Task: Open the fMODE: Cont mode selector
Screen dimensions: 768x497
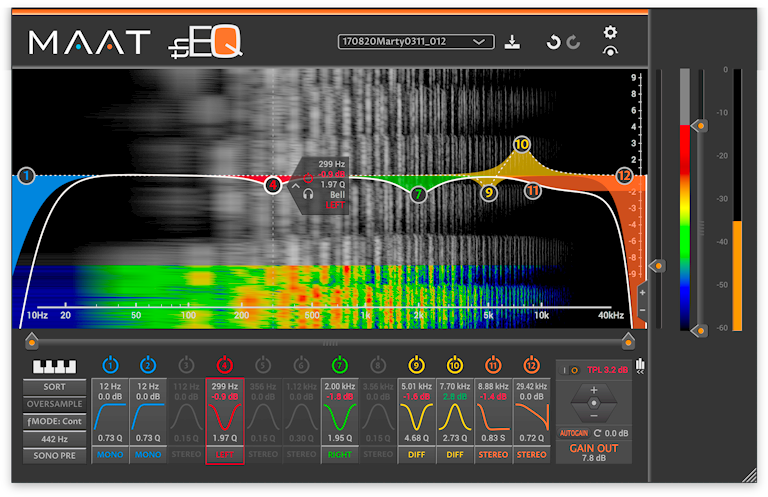Action: (x=56, y=421)
